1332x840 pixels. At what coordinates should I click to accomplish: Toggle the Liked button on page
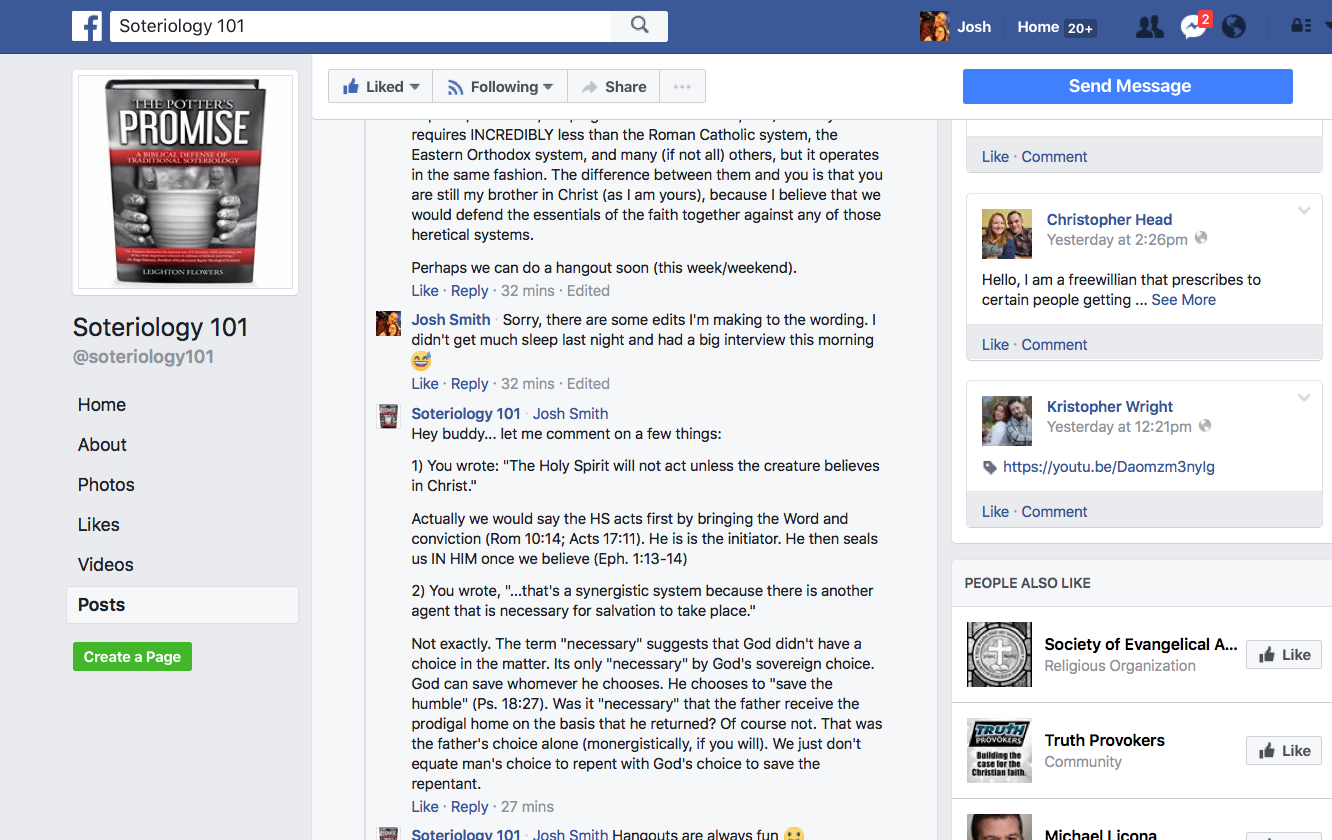[381, 87]
